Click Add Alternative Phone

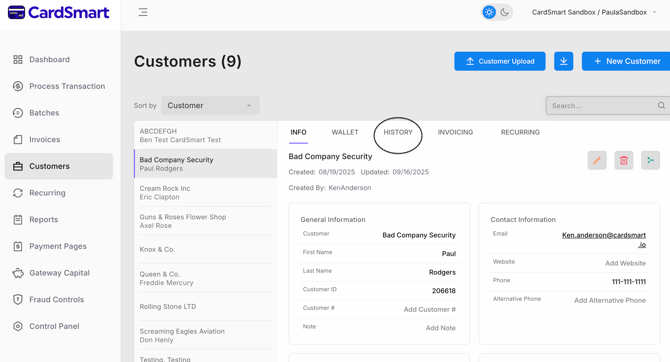[x=610, y=300]
